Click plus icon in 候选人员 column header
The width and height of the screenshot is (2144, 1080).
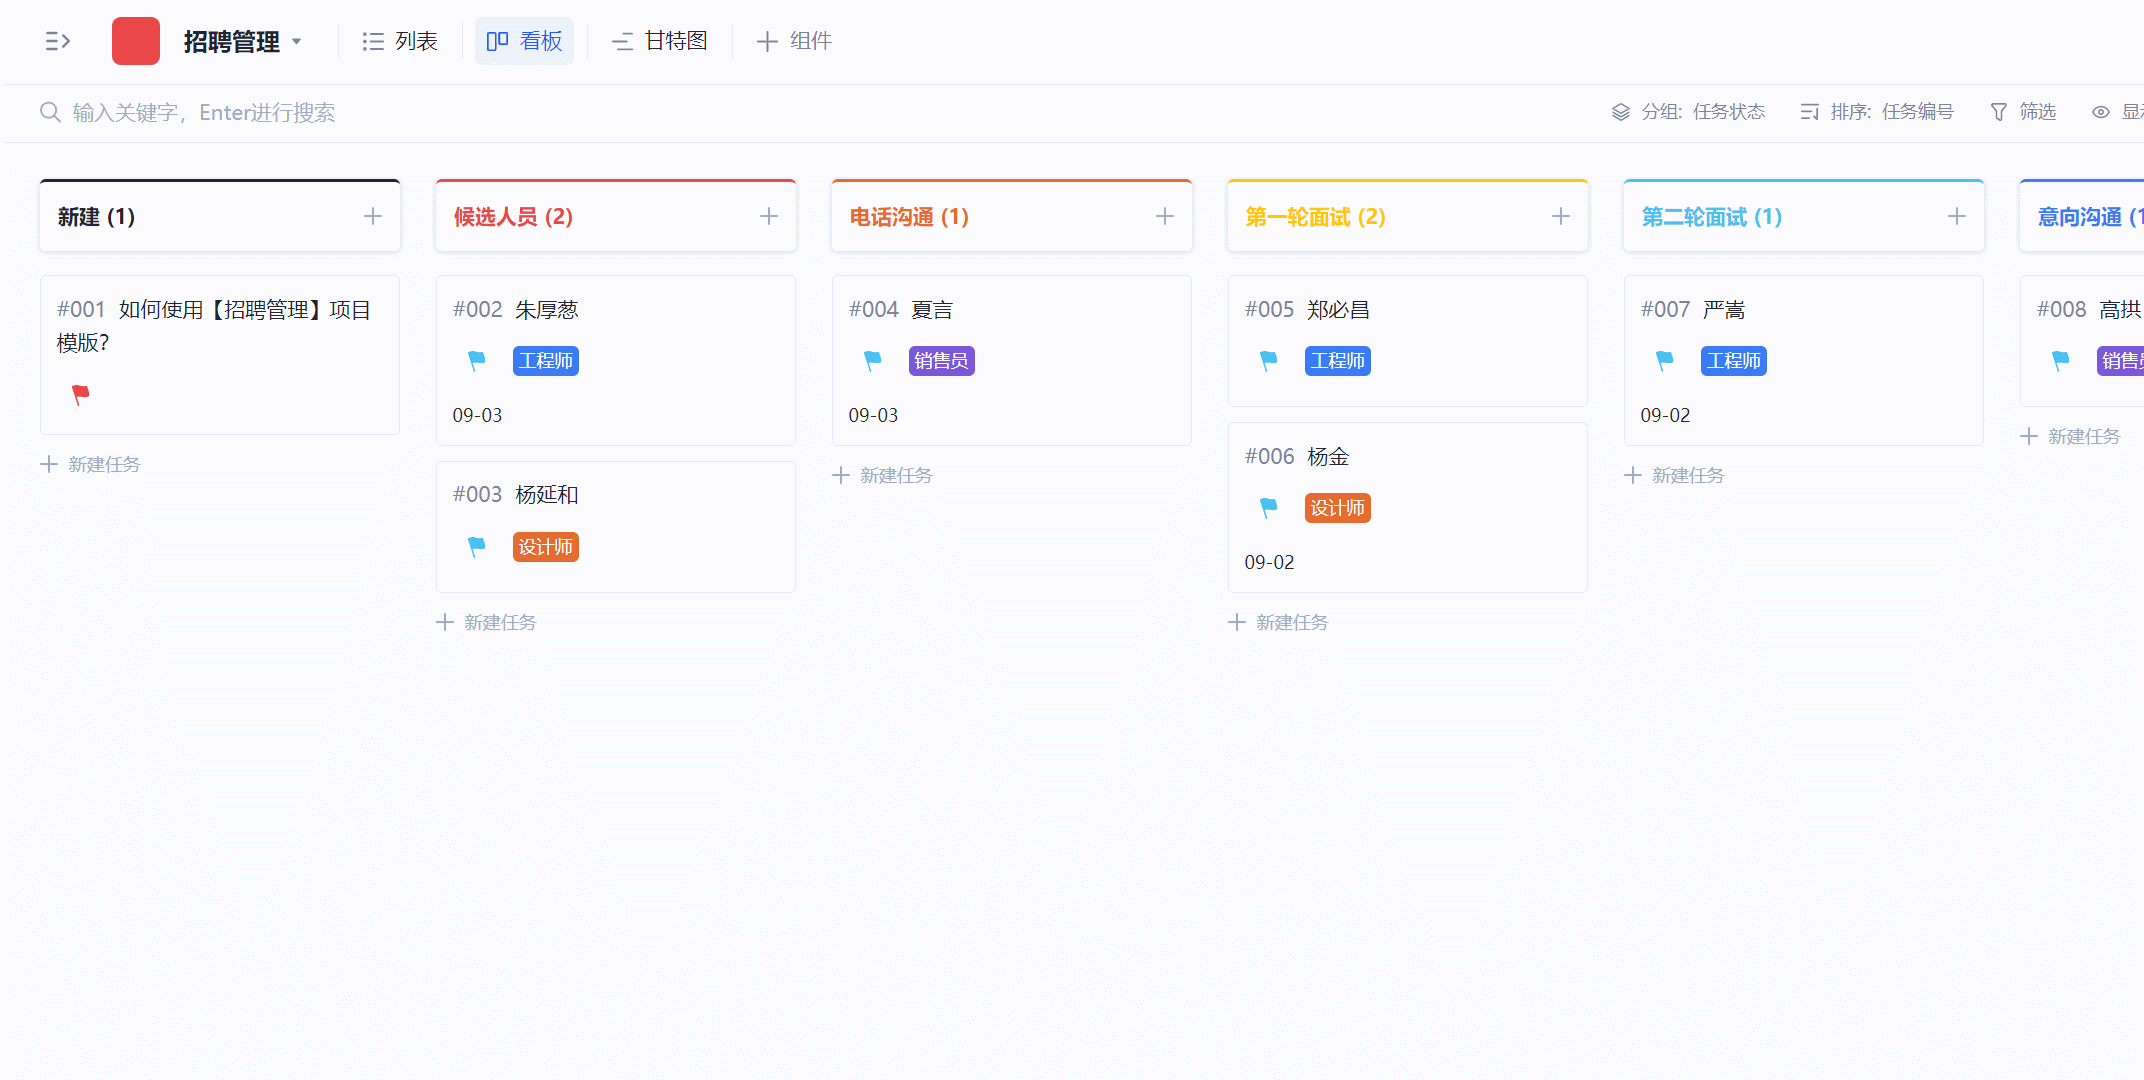(769, 216)
